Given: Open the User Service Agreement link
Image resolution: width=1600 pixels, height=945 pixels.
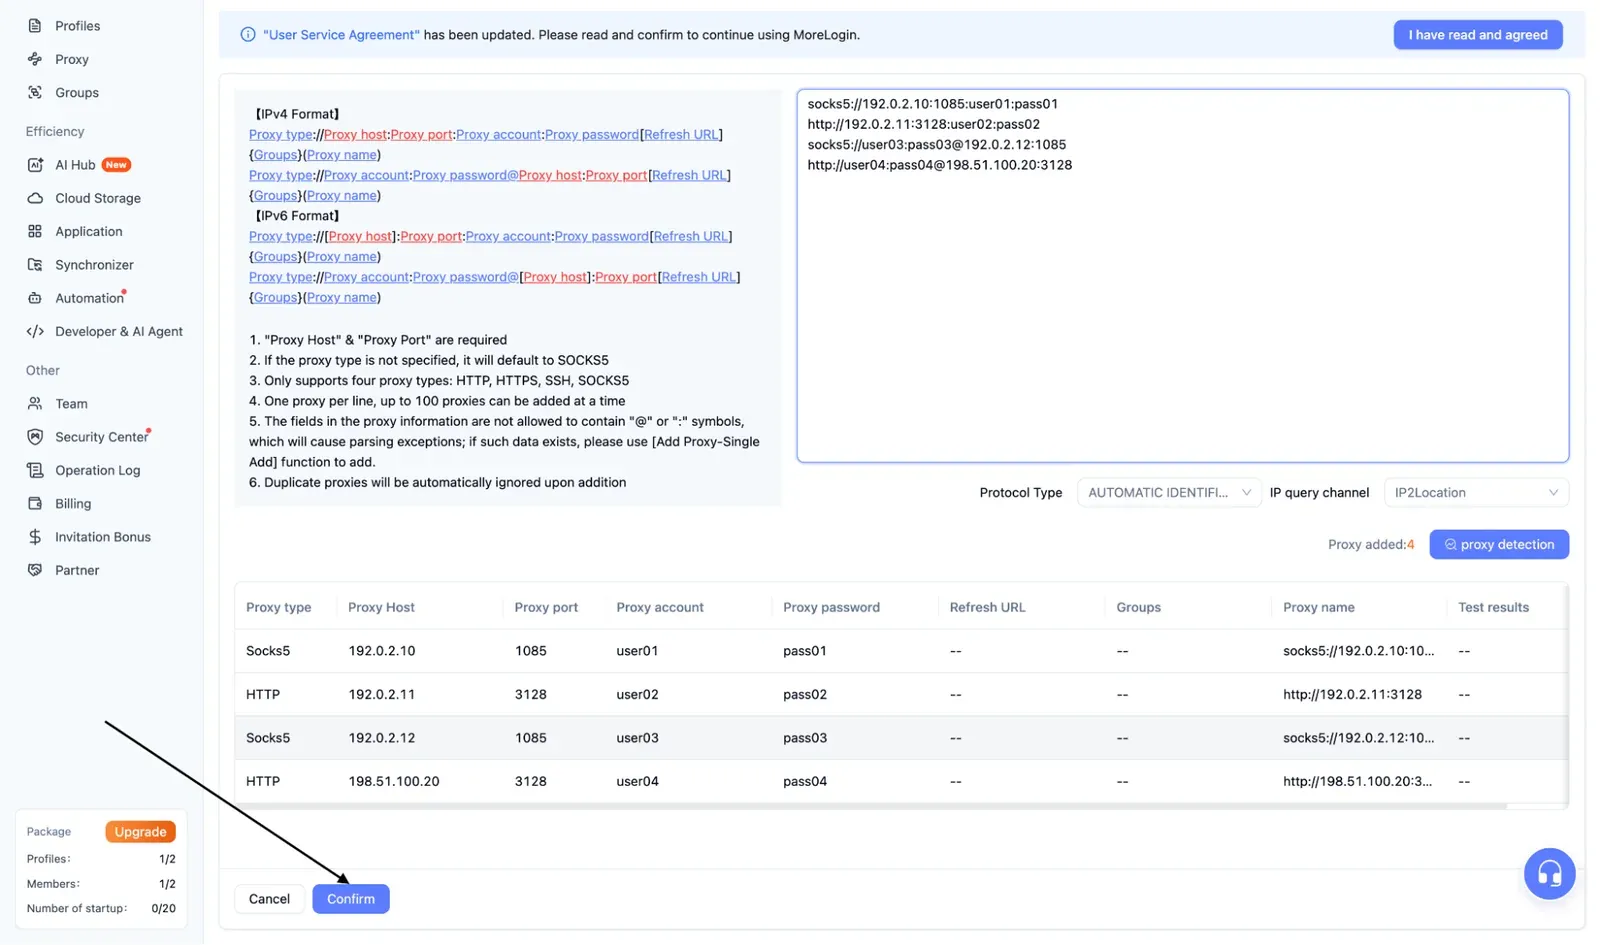Looking at the screenshot, I should click(341, 35).
